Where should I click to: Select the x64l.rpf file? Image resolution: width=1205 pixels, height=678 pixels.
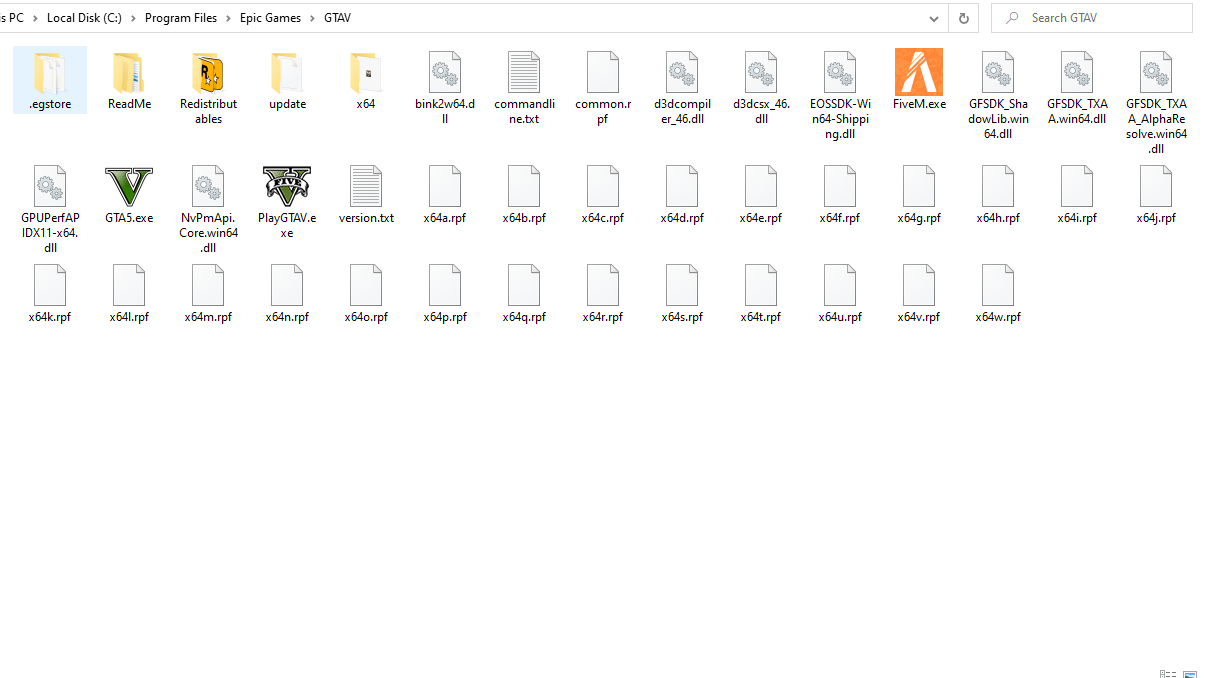129,293
